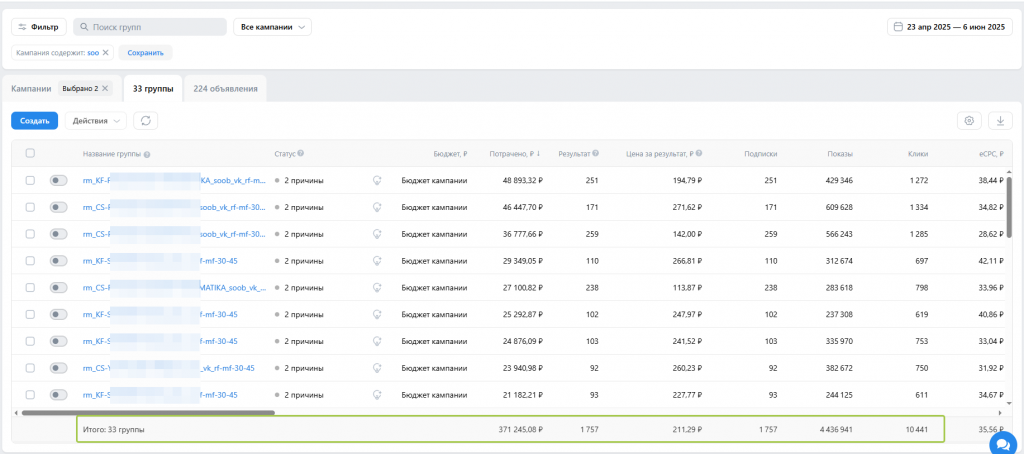The height and width of the screenshot is (454, 1024).
Task: Open recommendation icon in 29 349,05 ₽ row
Action: pyautogui.click(x=377, y=261)
